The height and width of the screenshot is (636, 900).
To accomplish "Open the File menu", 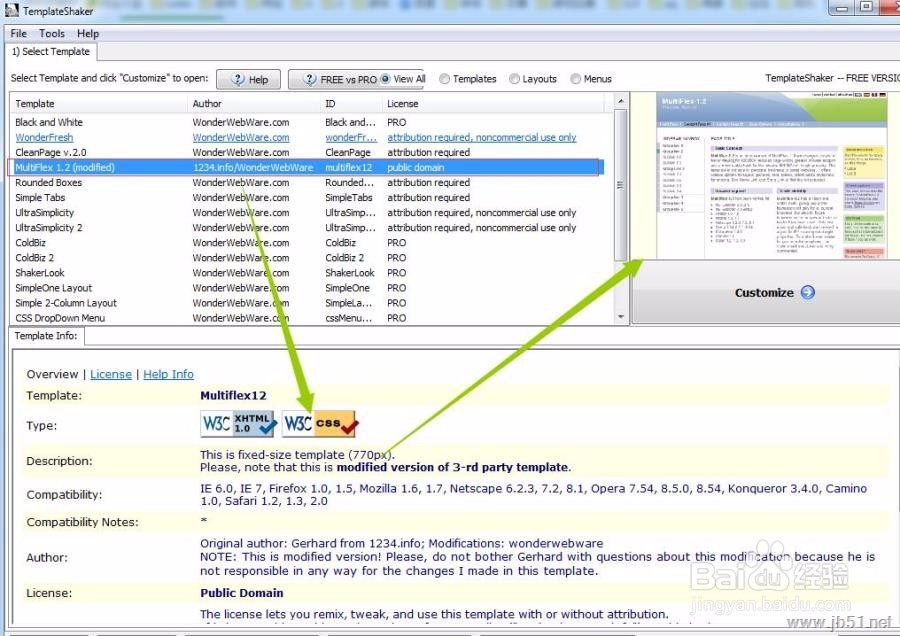I will [x=18, y=33].
